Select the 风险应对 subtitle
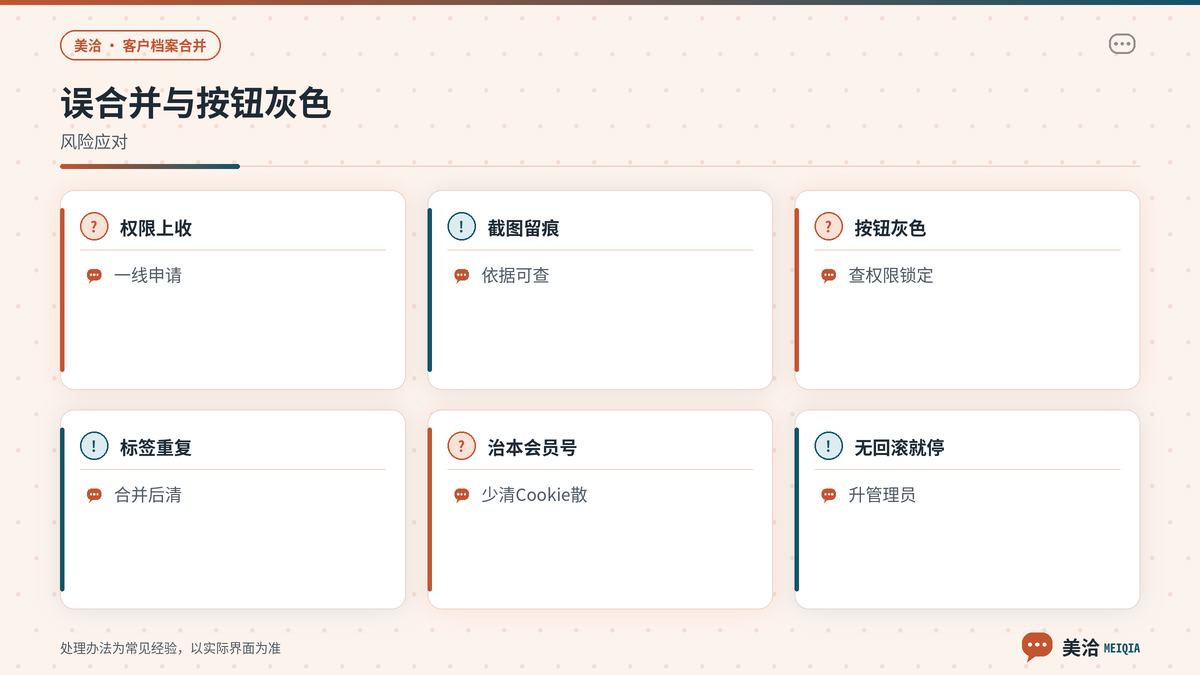The width and height of the screenshot is (1200, 675). point(94,142)
